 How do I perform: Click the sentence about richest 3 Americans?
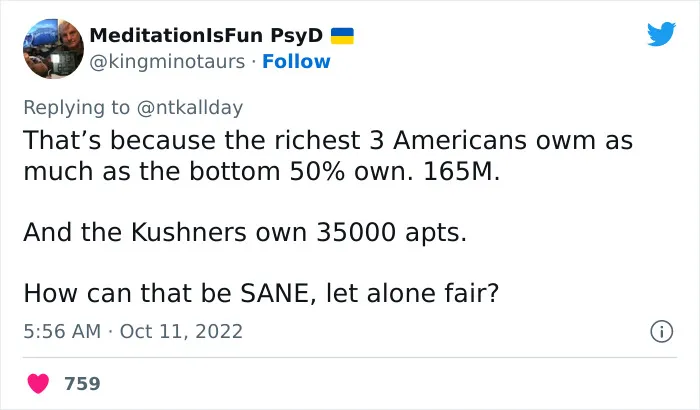328,155
